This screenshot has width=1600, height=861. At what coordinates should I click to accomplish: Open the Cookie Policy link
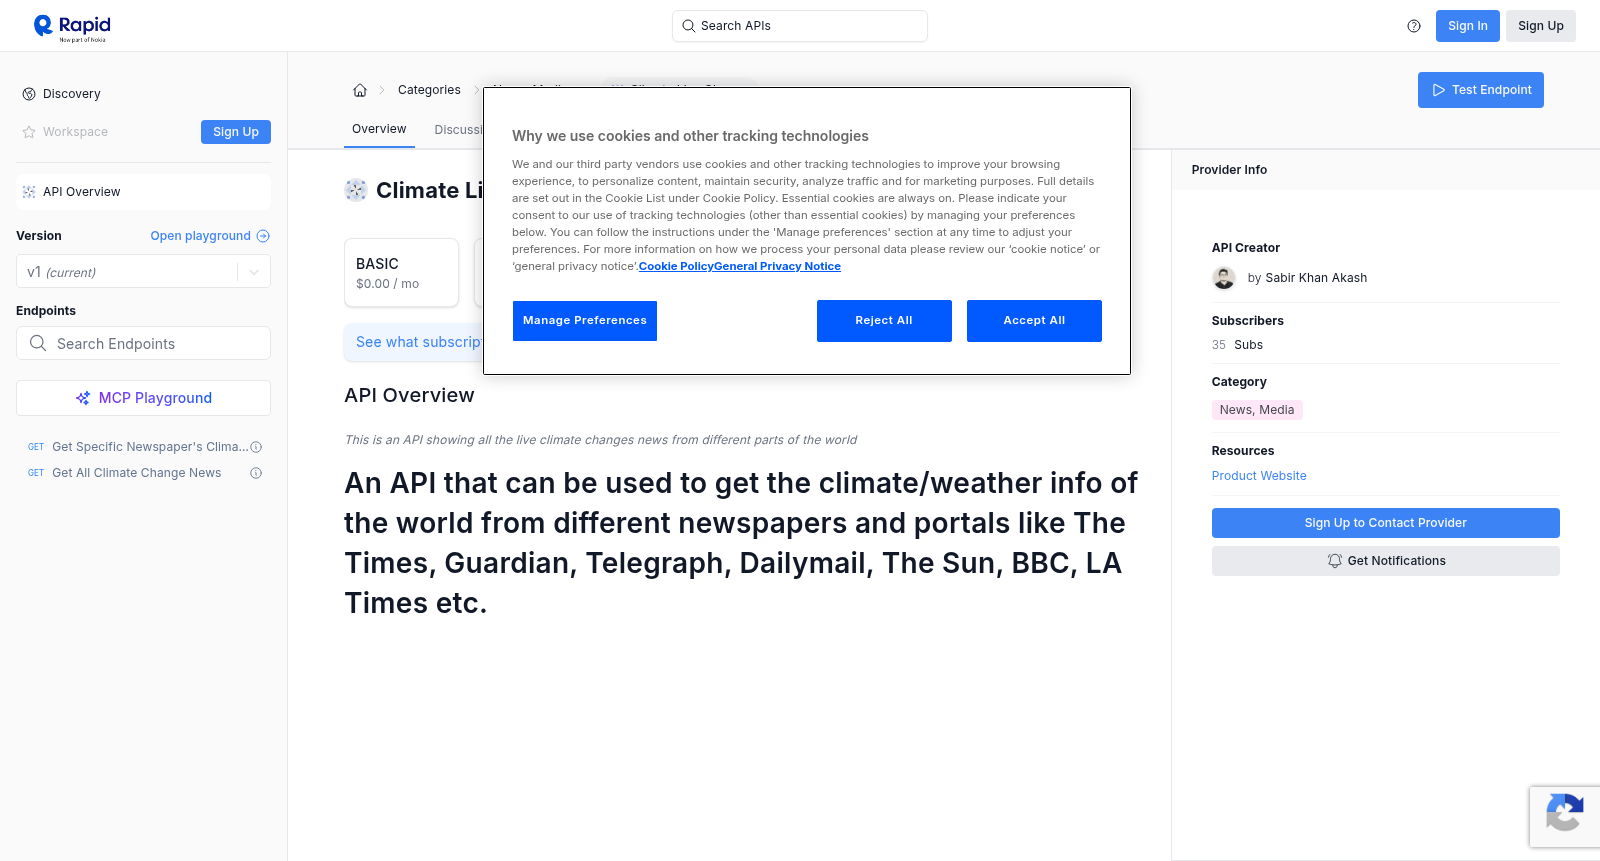(676, 266)
